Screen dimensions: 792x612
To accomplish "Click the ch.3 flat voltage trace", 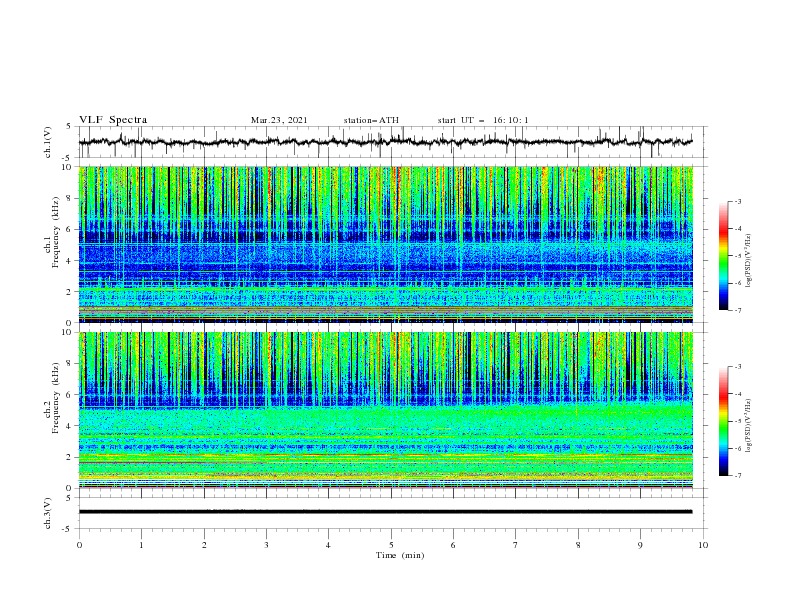I will pyautogui.click(x=385, y=512).
